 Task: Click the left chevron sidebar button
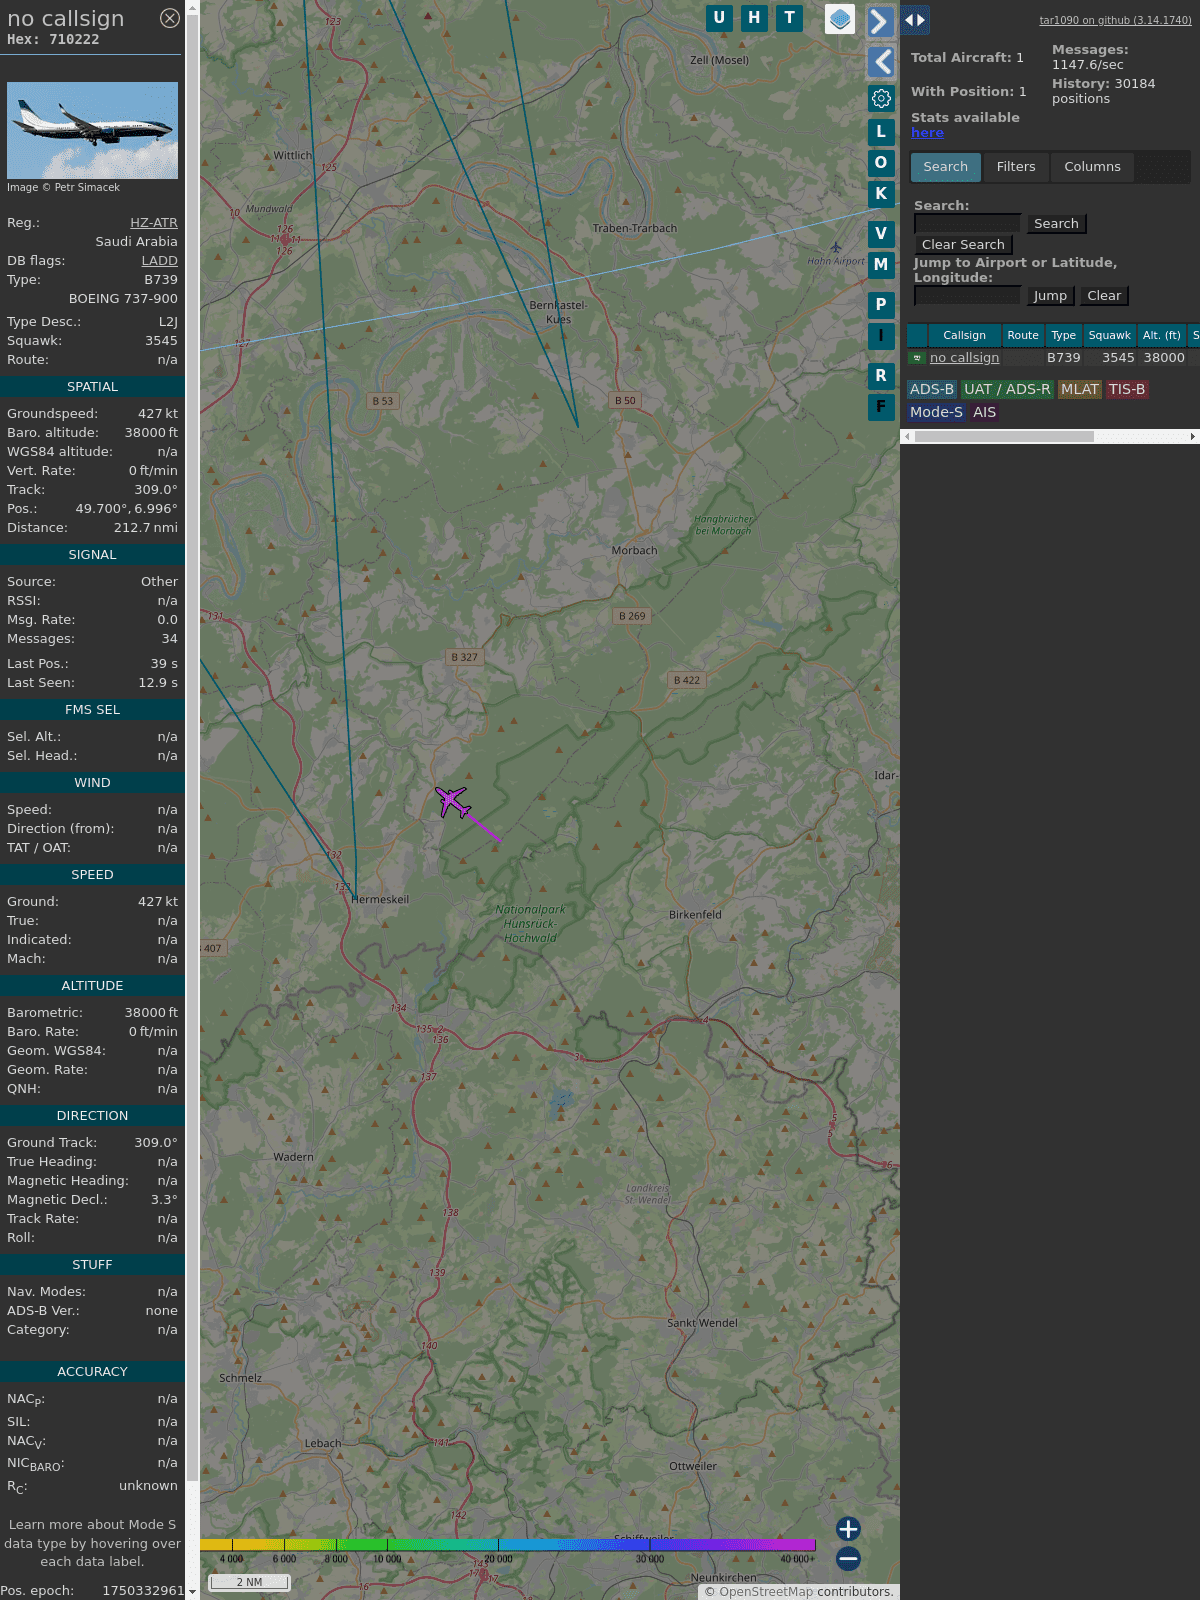pyautogui.click(x=881, y=62)
